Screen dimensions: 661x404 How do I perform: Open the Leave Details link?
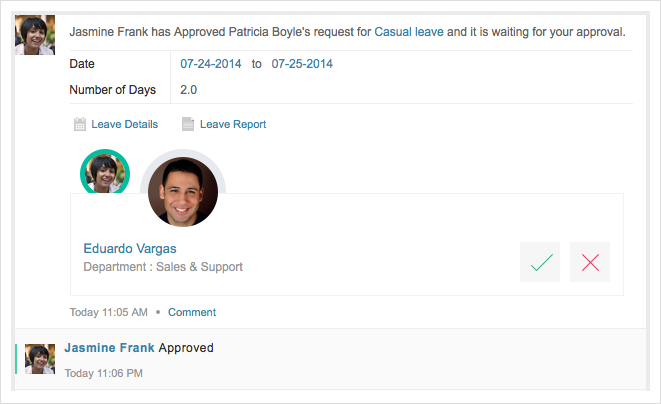pos(124,125)
